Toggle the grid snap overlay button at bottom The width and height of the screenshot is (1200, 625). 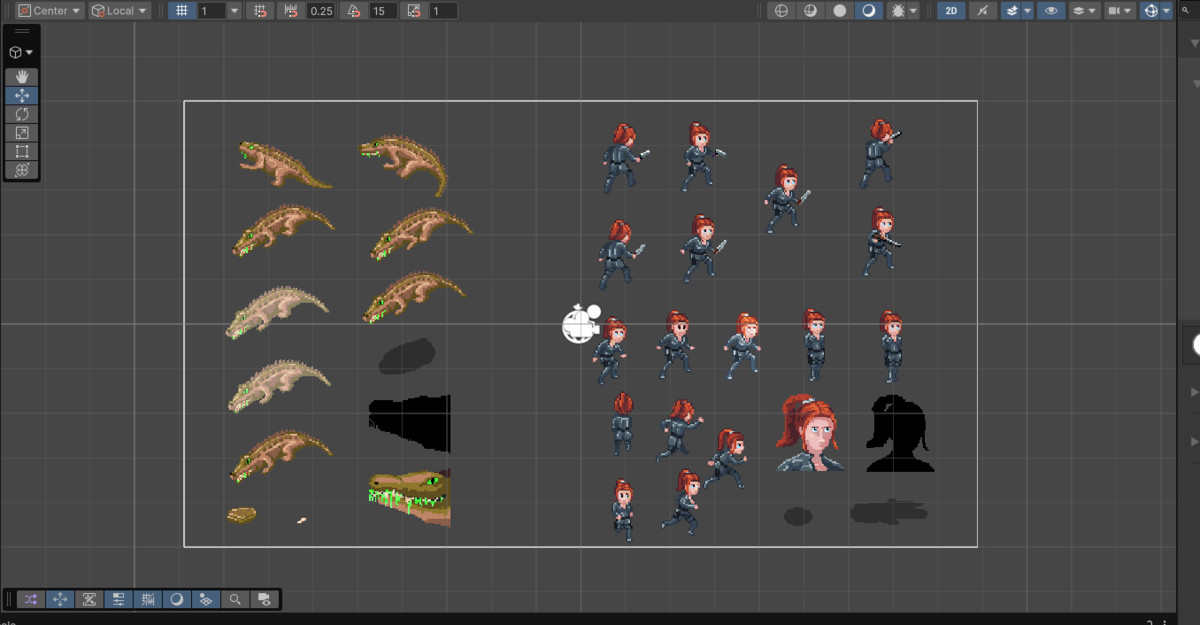tap(148, 599)
